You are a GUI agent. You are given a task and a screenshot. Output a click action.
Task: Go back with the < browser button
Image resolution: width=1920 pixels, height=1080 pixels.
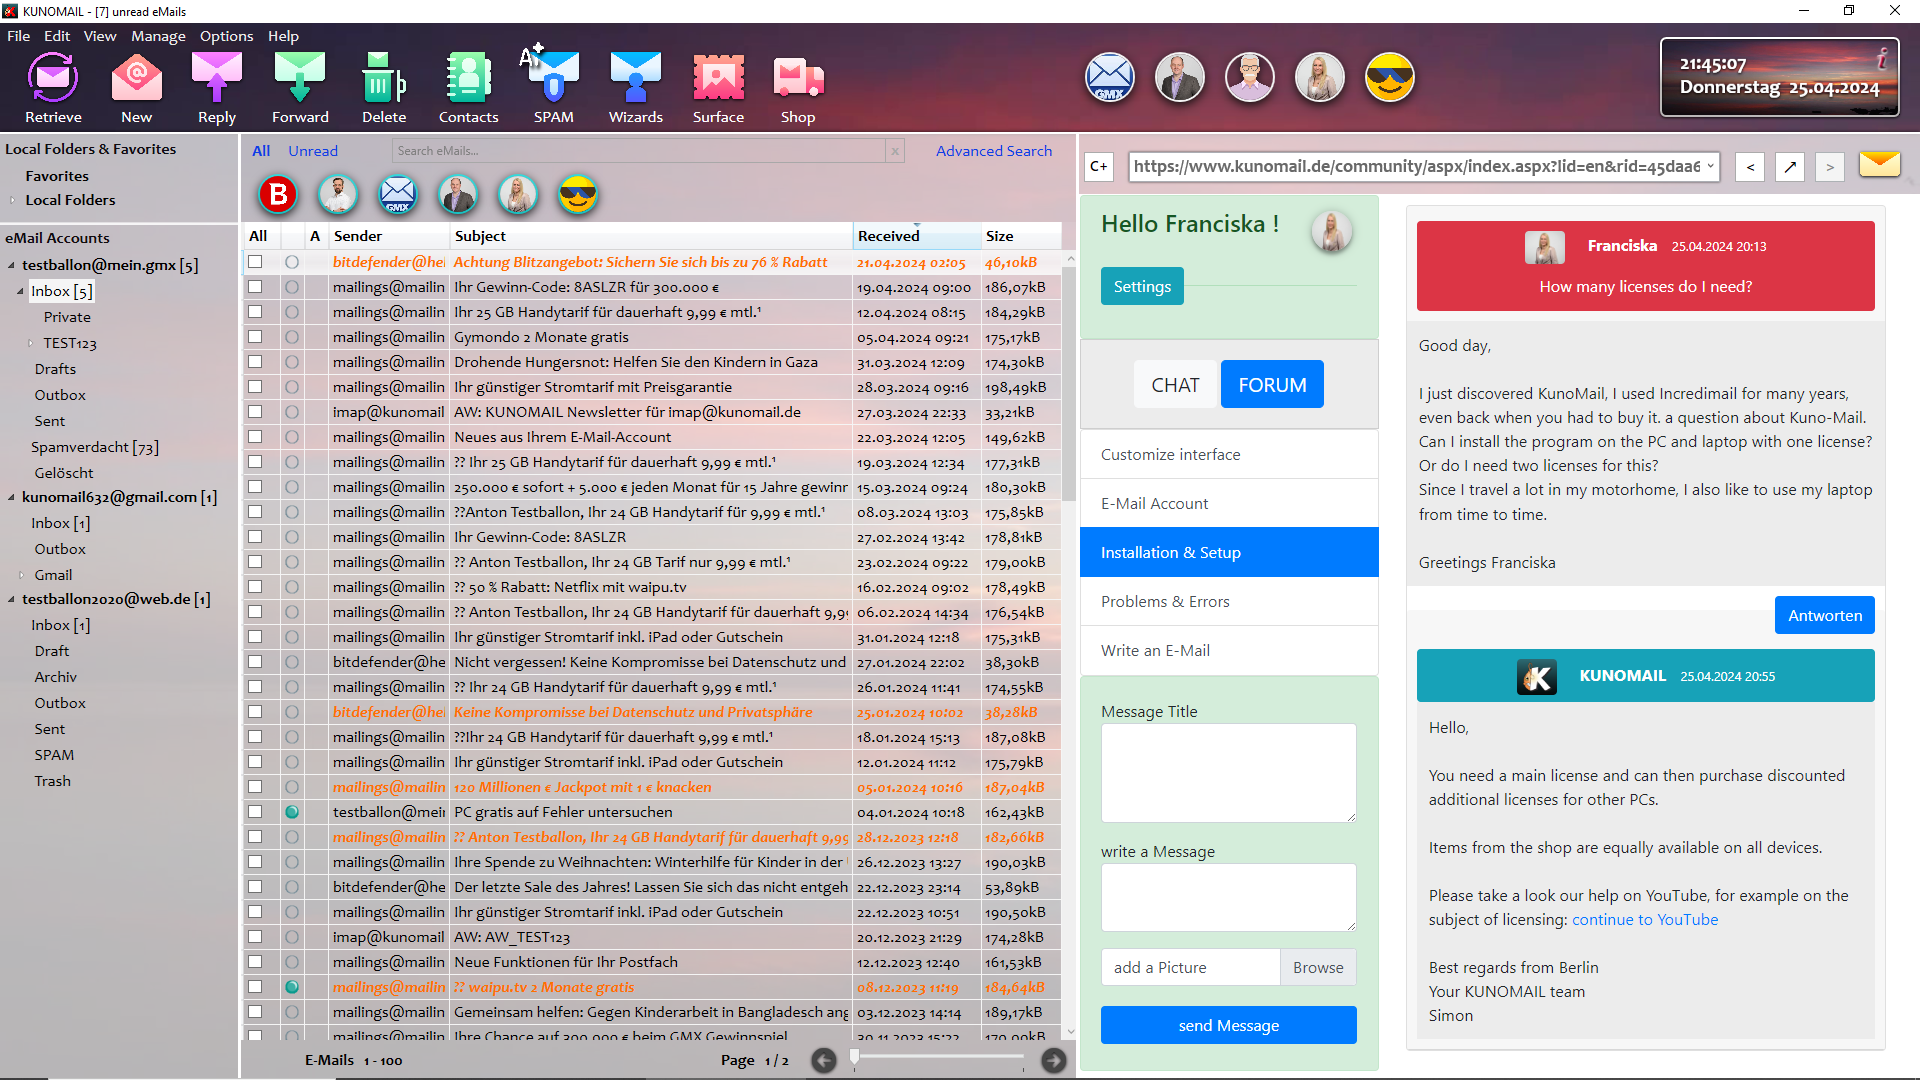tap(1750, 167)
